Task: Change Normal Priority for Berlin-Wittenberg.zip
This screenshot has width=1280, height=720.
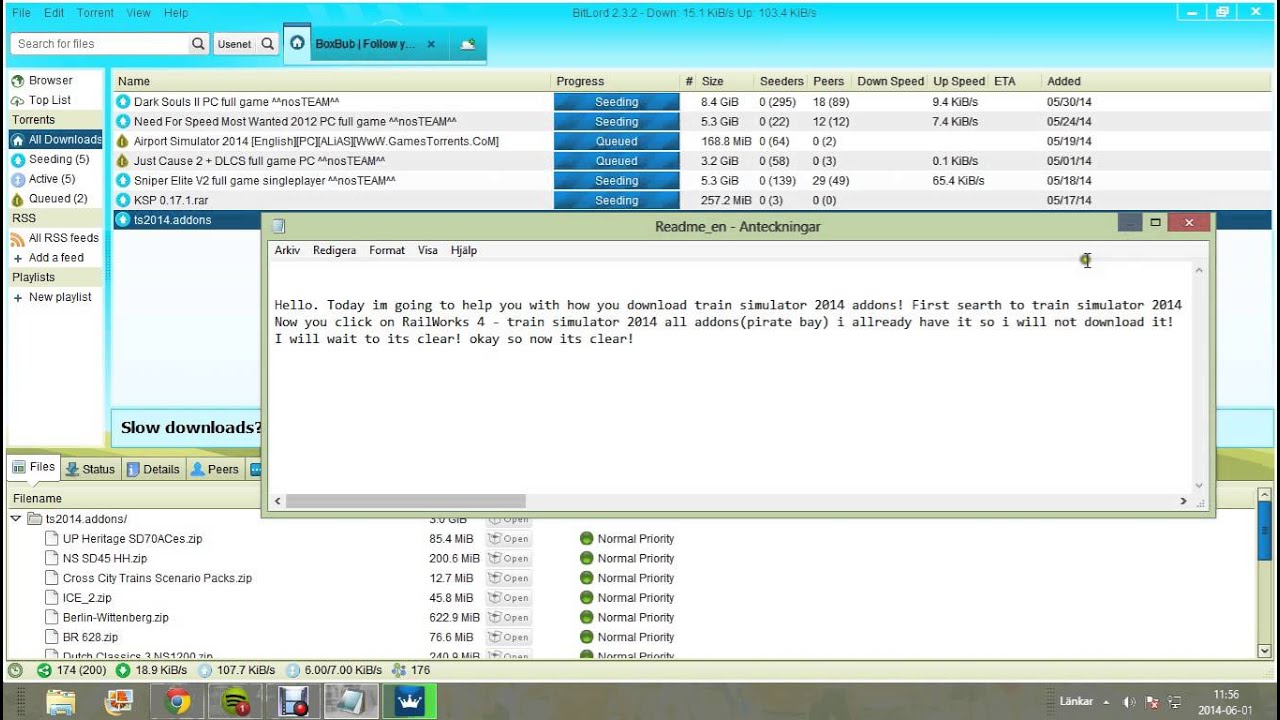Action: (627, 617)
